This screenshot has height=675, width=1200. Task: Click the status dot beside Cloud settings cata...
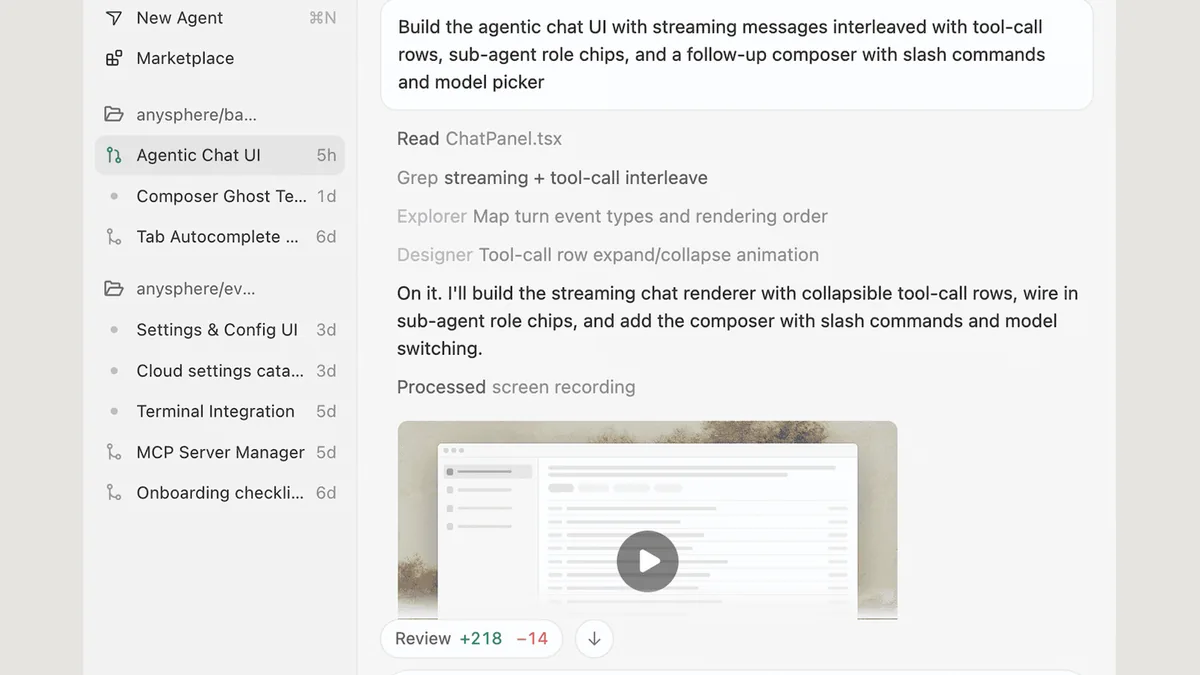[114, 371]
